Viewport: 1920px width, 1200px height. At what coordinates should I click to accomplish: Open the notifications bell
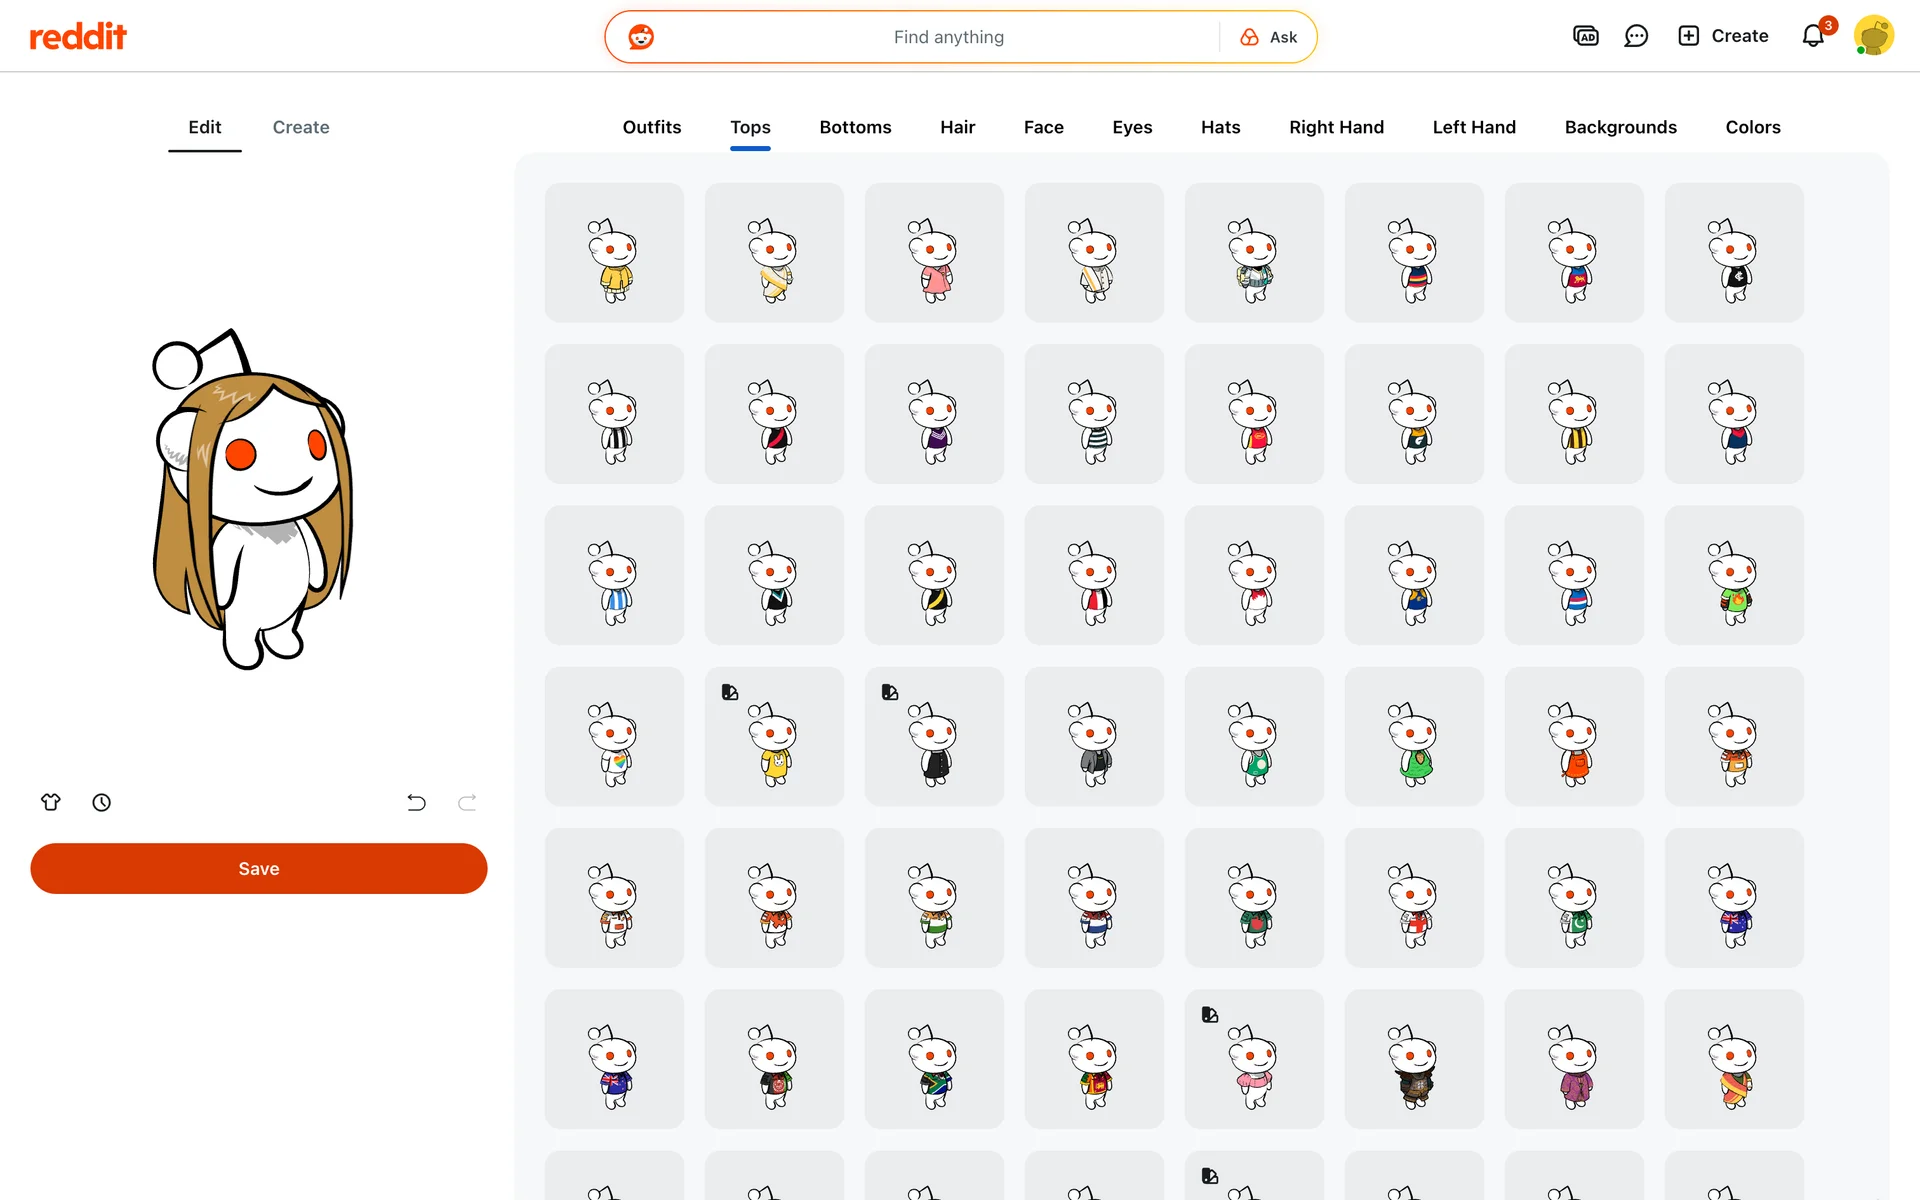pos(1813,37)
